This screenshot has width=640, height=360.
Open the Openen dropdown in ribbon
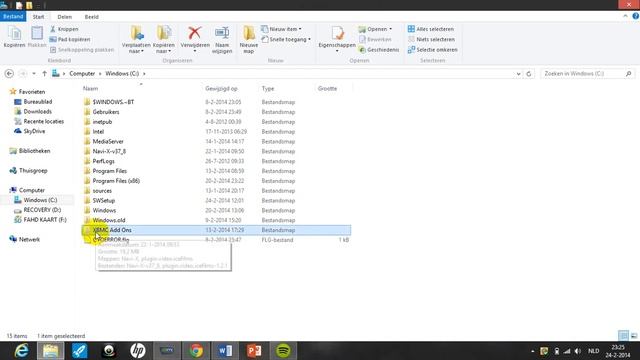(375, 29)
